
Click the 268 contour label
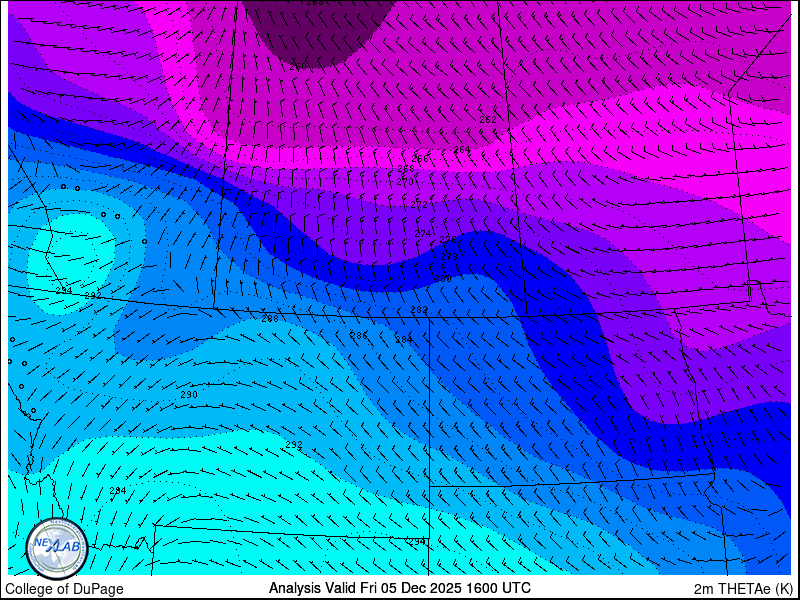click(x=406, y=169)
